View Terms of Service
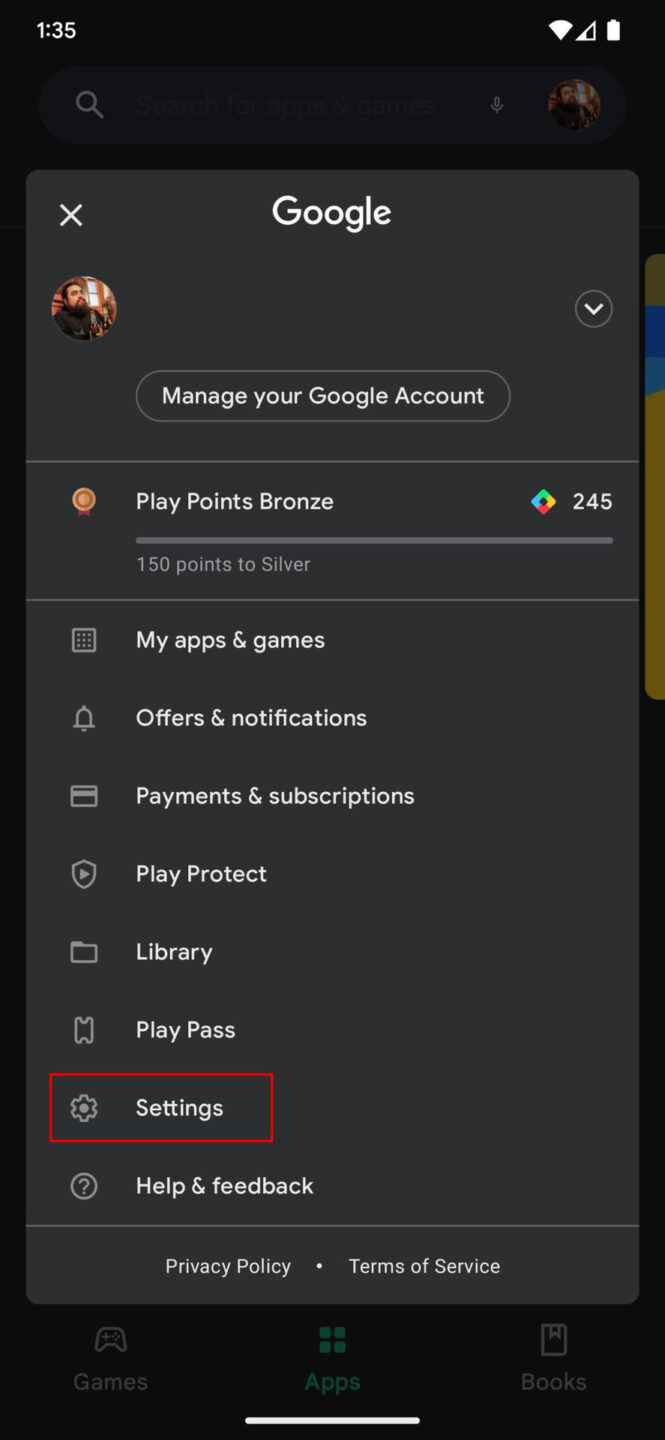Screen dimensions: 665x1440 pyautogui.click(x=424, y=1266)
